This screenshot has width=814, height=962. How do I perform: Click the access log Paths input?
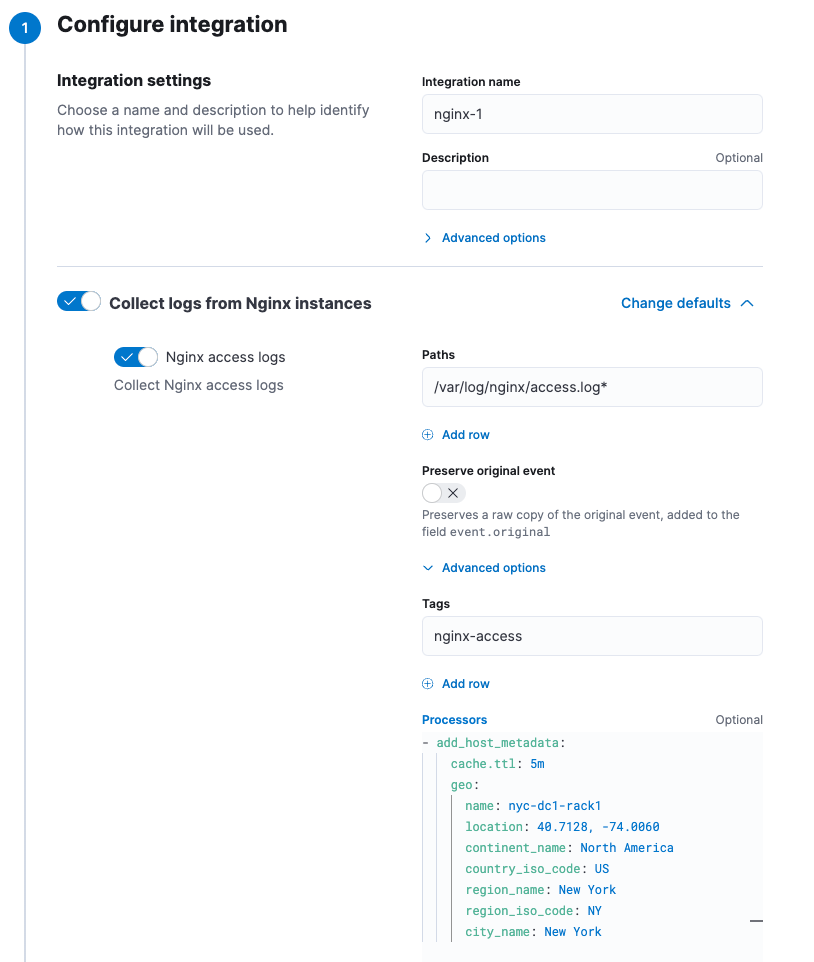click(592, 387)
